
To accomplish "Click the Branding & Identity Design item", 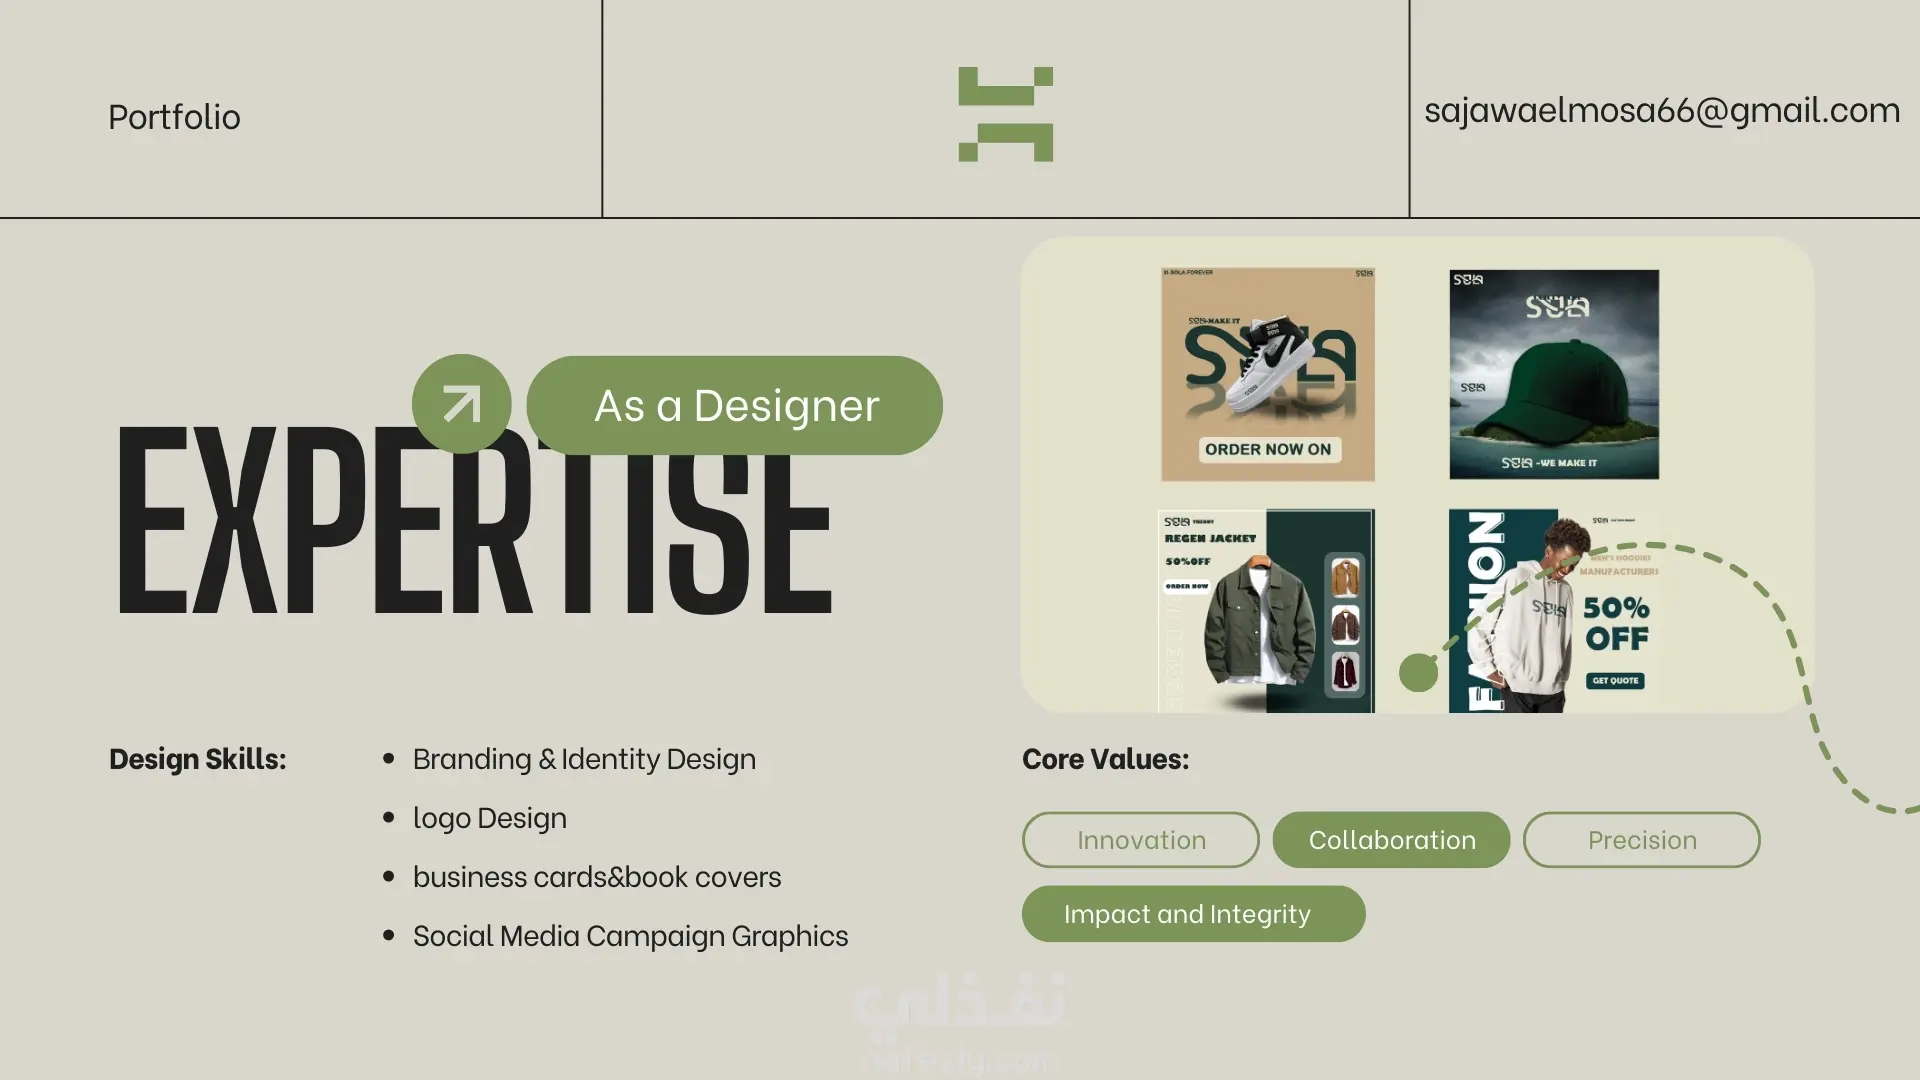I will point(584,759).
